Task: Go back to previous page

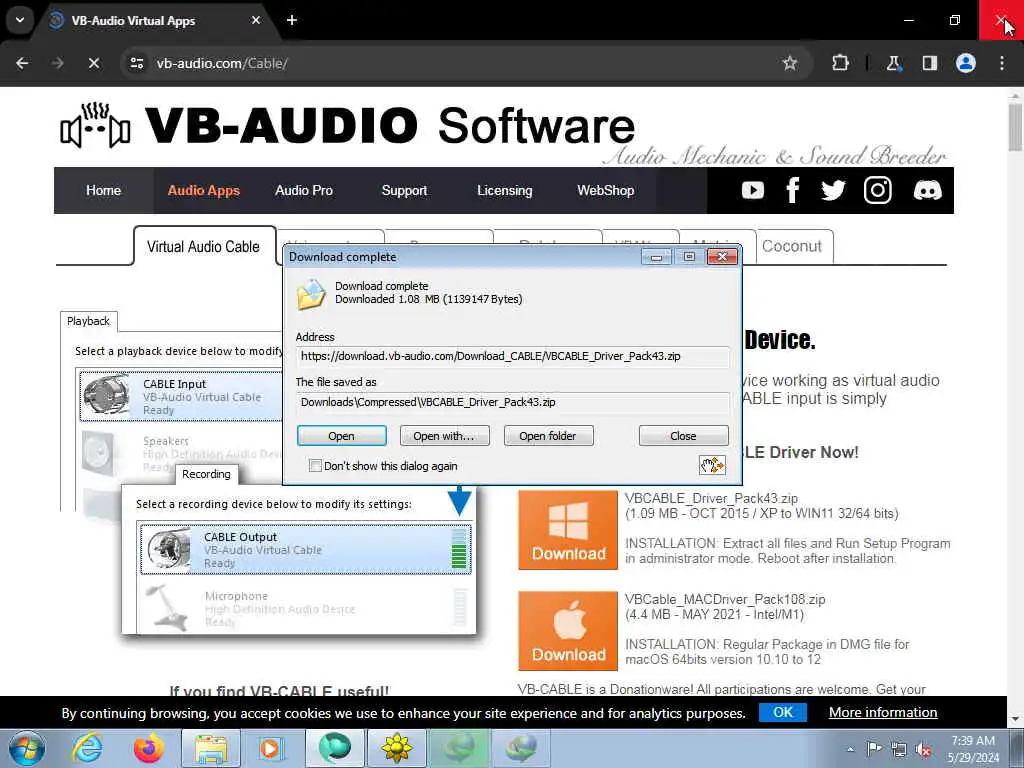Action: click(22, 63)
